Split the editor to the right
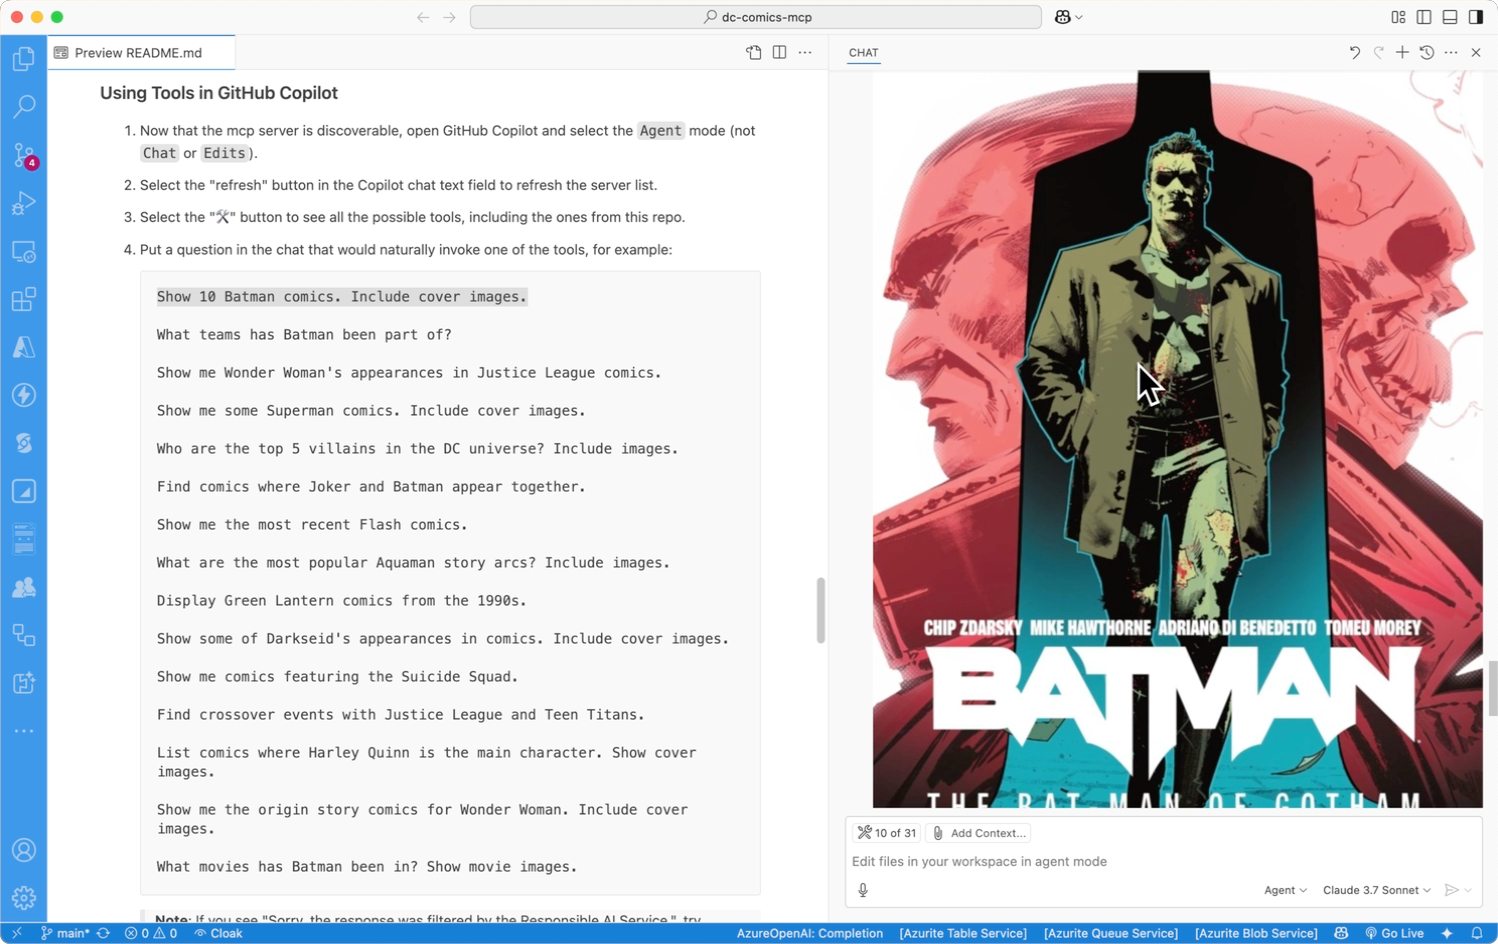This screenshot has width=1498, height=944. (x=780, y=53)
